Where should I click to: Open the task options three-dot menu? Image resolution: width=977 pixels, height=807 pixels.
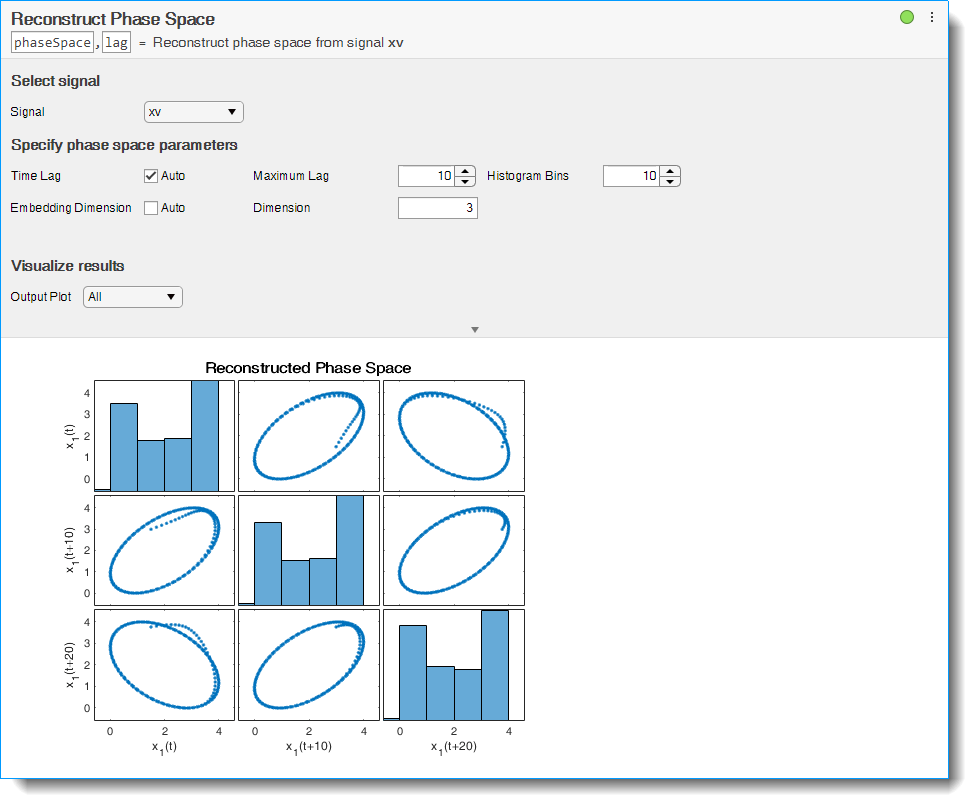tap(932, 17)
